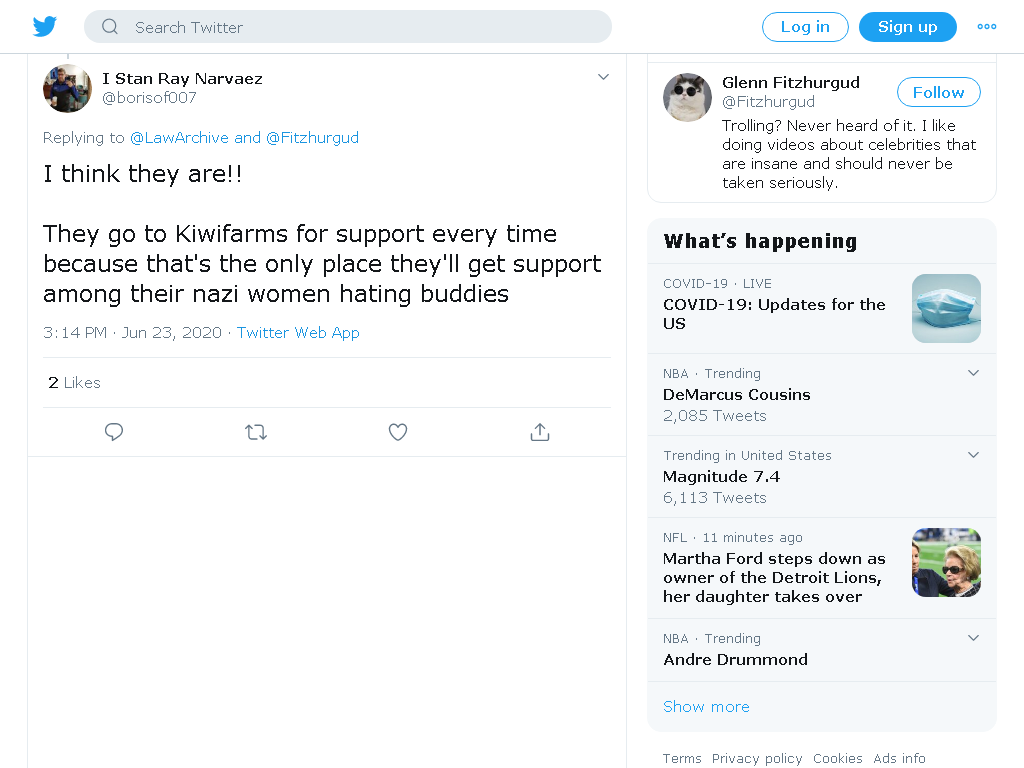
Task: Open the Twitter Web App link
Action: 298,332
